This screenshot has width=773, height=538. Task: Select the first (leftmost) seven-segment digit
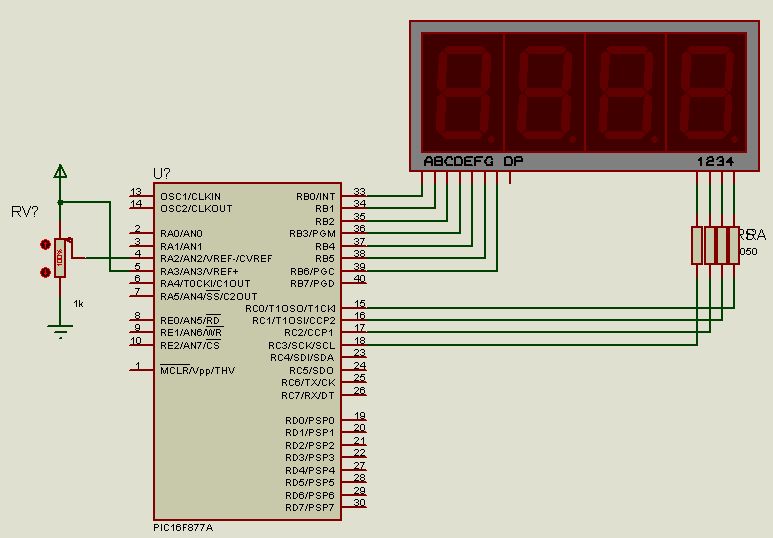click(463, 92)
